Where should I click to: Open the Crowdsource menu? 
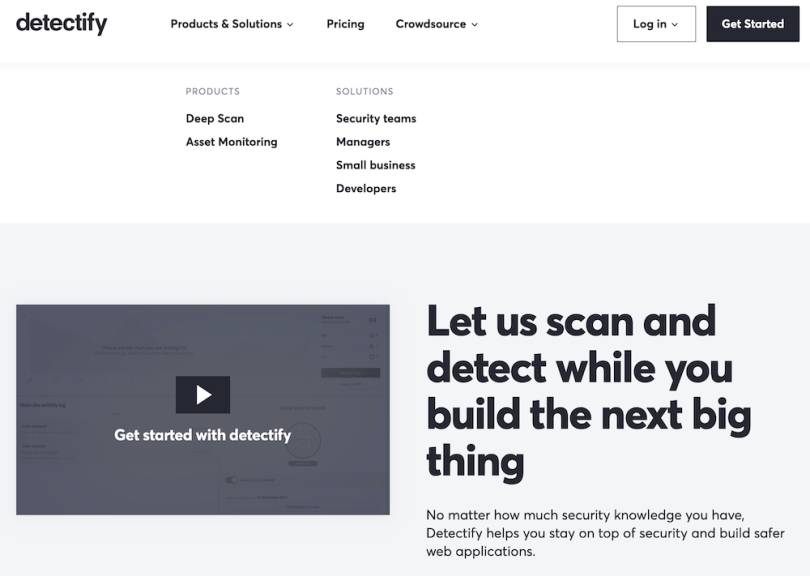(429, 24)
